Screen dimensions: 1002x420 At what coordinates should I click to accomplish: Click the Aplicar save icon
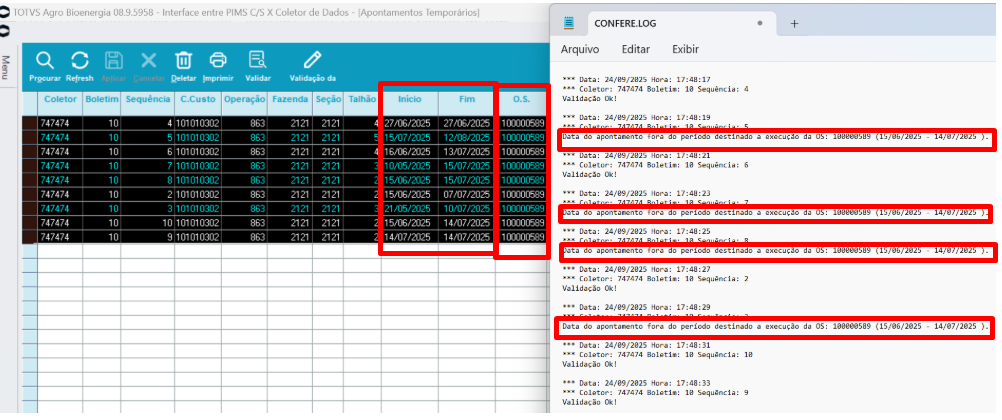click(x=114, y=60)
